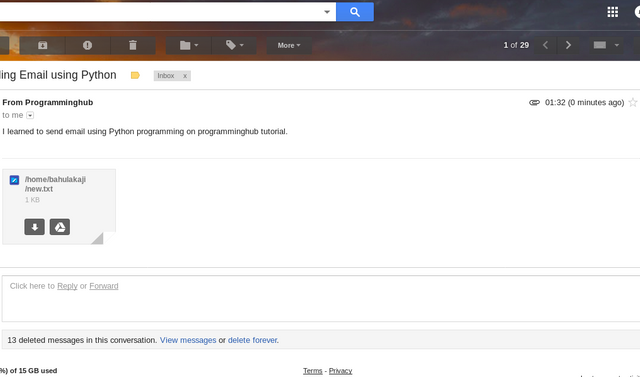Viewport: 640px width, 377px height.
Task: Click the paperclip attachment icon
Action: point(534,102)
